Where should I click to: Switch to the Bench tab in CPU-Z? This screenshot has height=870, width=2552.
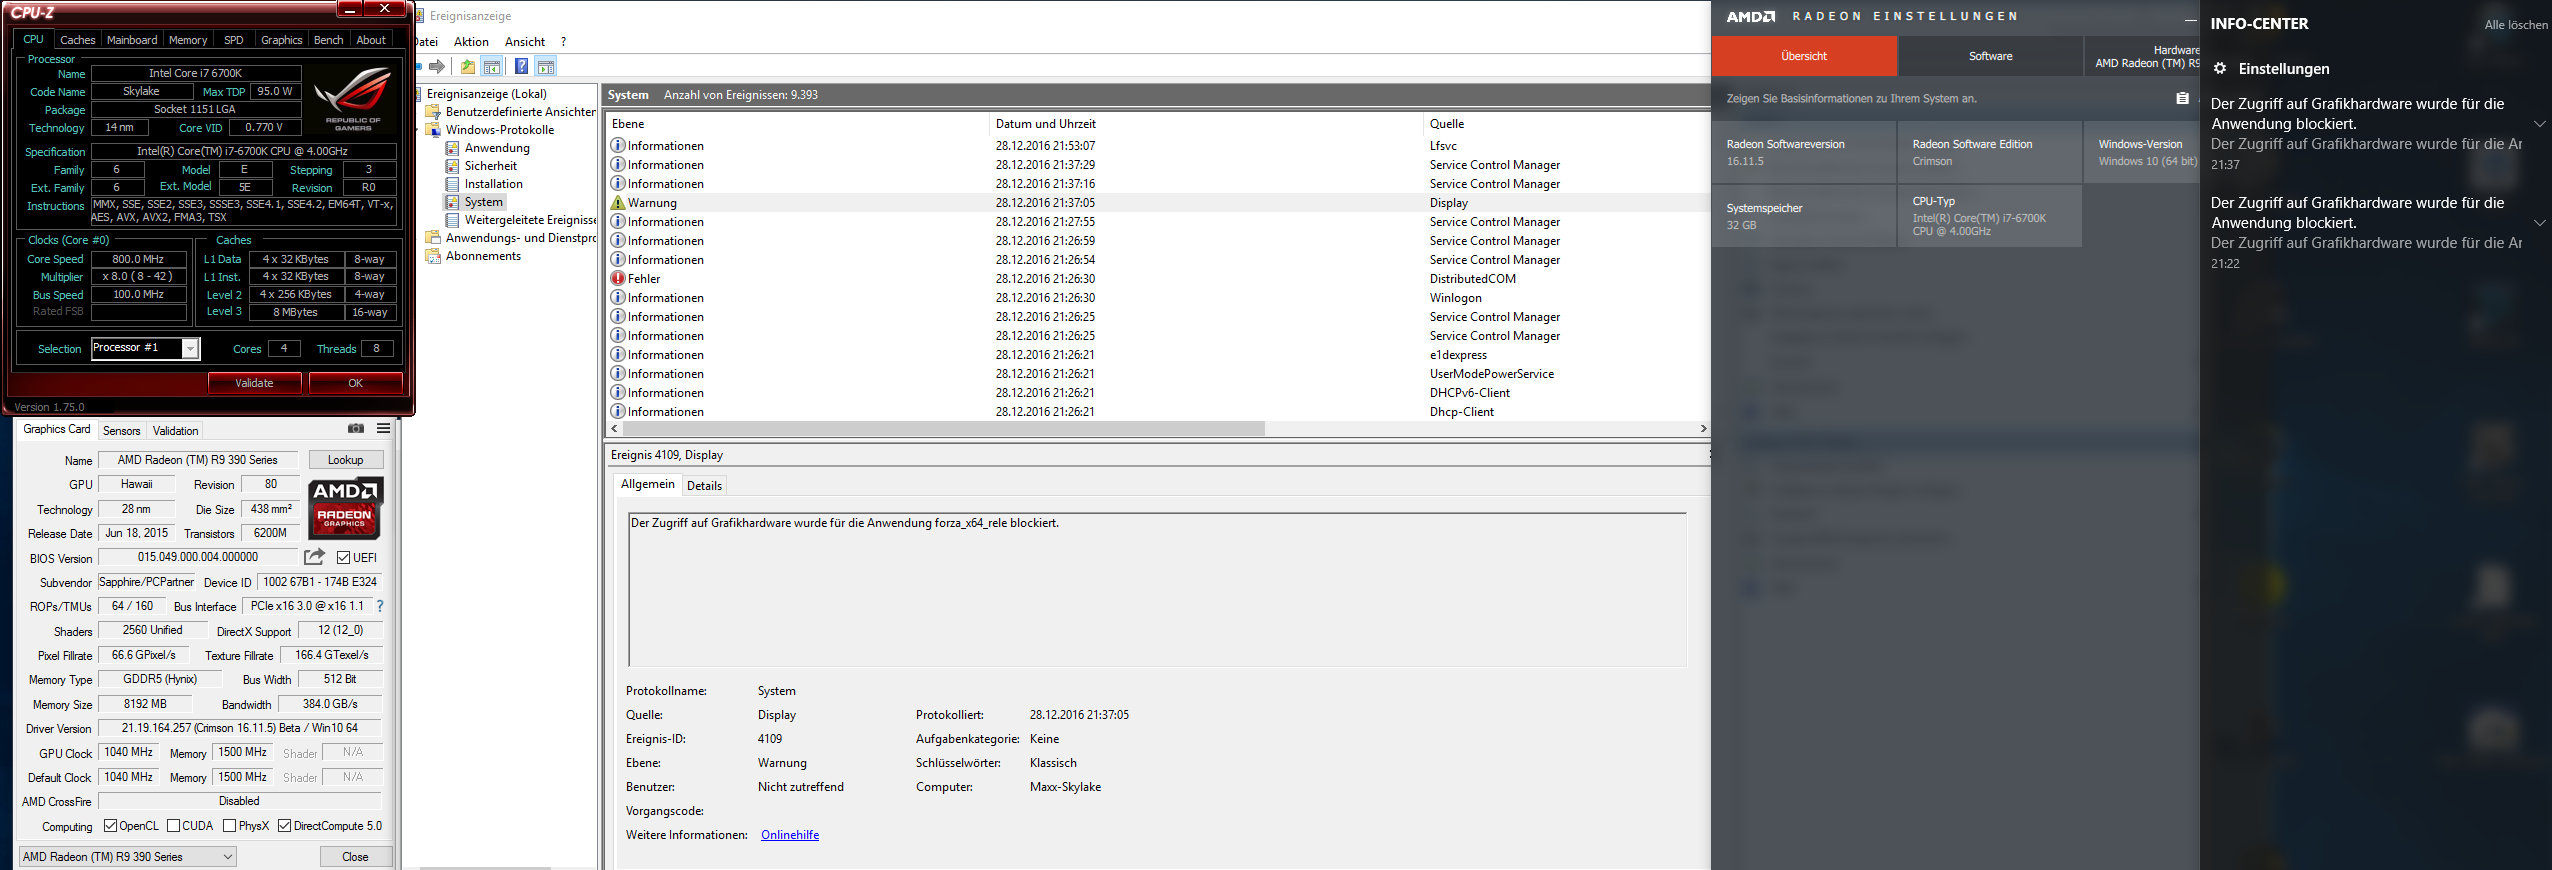pyautogui.click(x=328, y=40)
